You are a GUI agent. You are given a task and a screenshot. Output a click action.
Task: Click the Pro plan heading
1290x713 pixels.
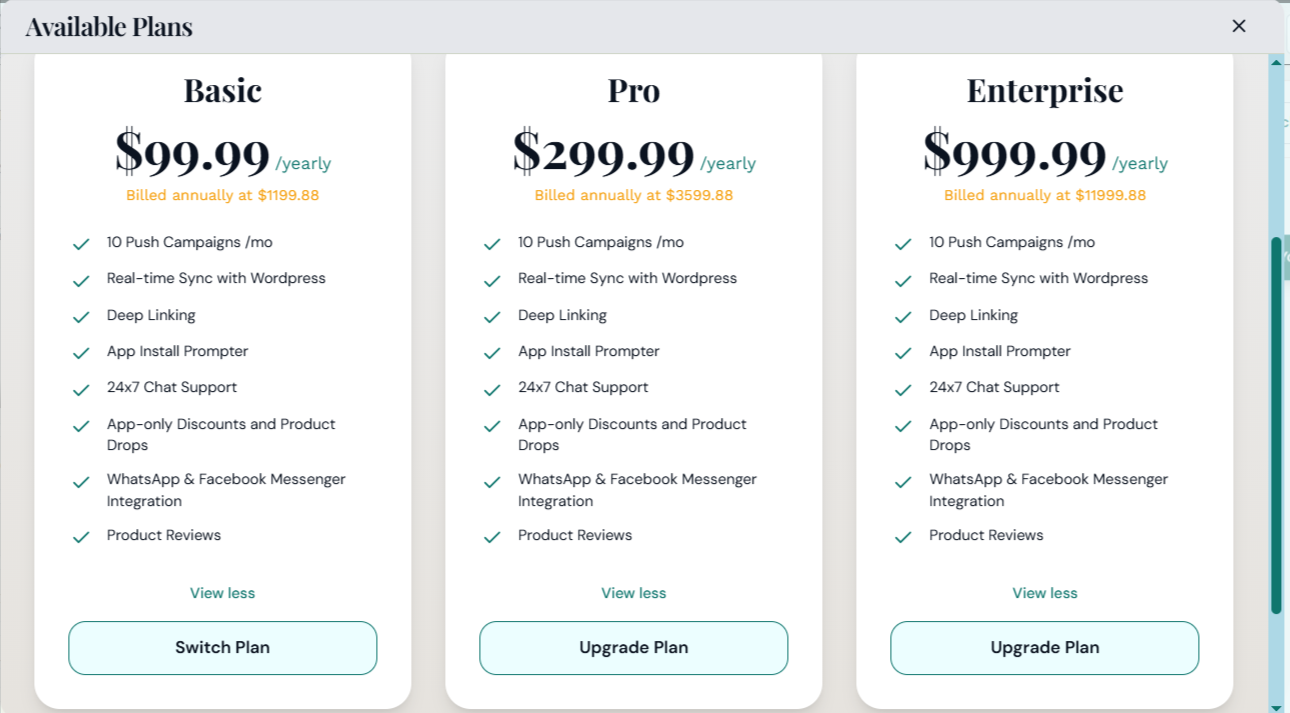633,91
